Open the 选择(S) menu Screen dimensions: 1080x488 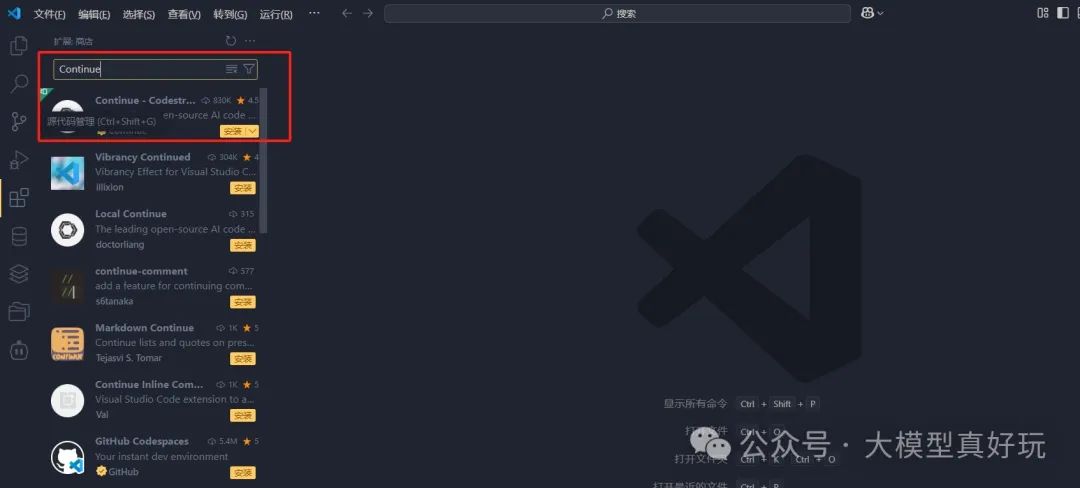(x=139, y=14)
